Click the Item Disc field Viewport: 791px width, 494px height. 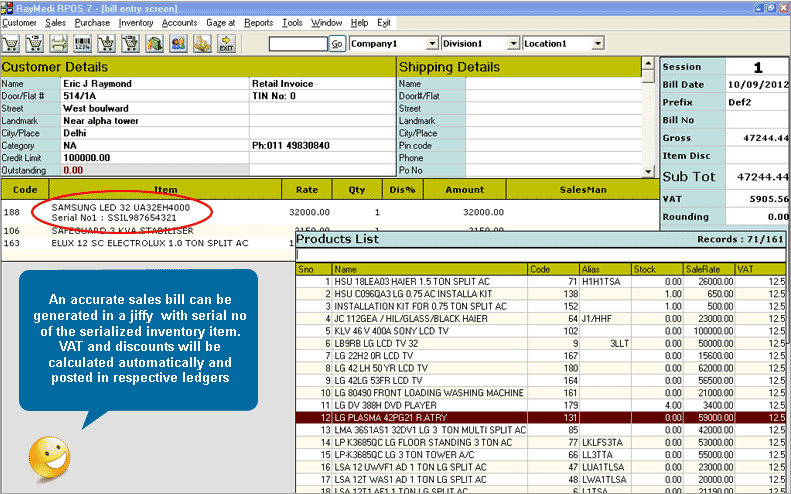coord(757,156)
